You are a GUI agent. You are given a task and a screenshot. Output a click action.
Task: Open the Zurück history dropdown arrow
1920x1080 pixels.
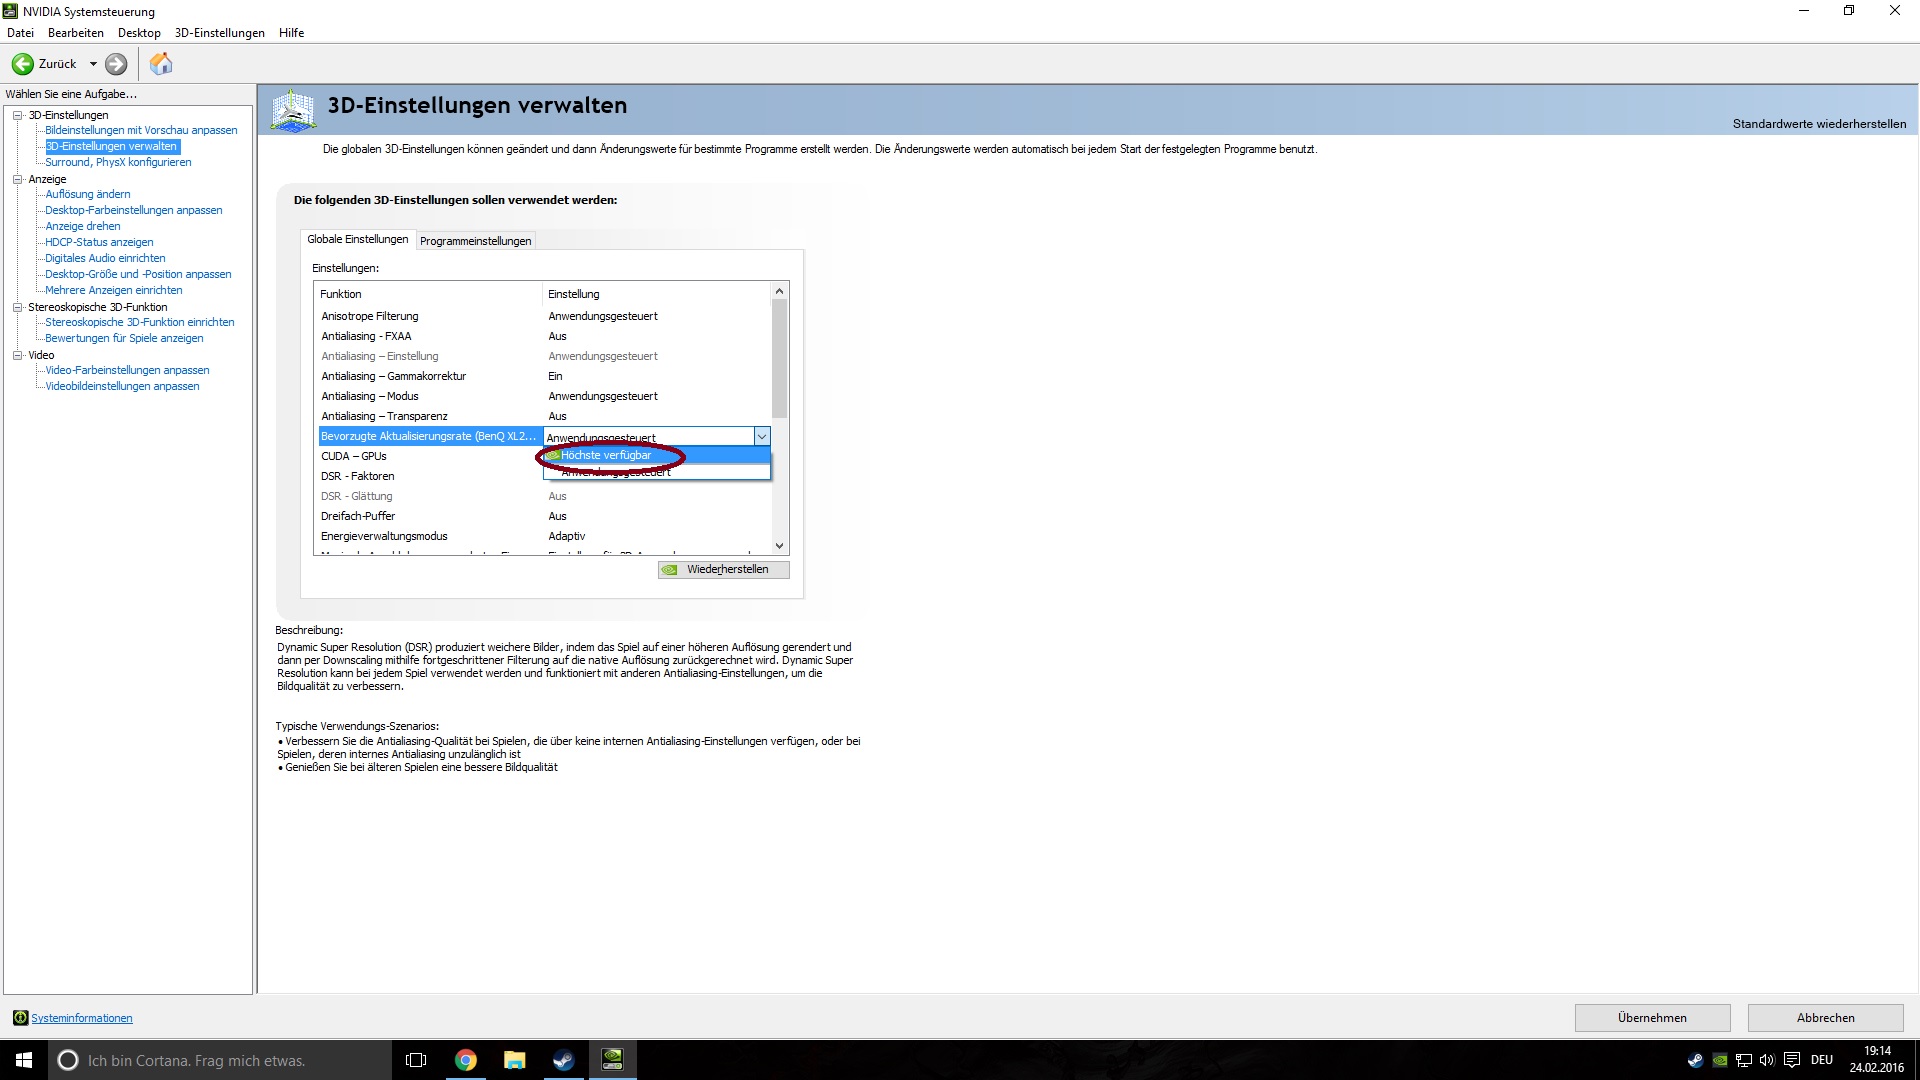93,64
